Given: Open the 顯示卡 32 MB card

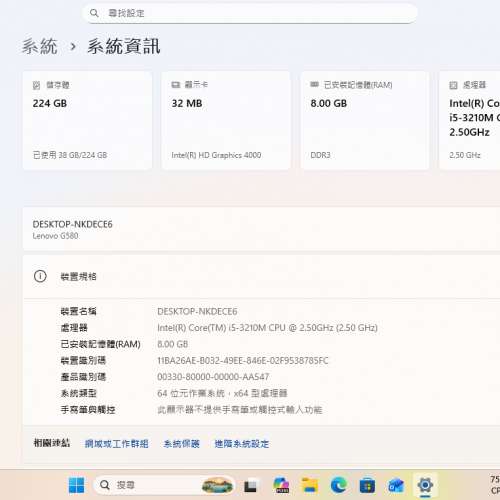Looking at the screenshot, I should tap(226, 120).
